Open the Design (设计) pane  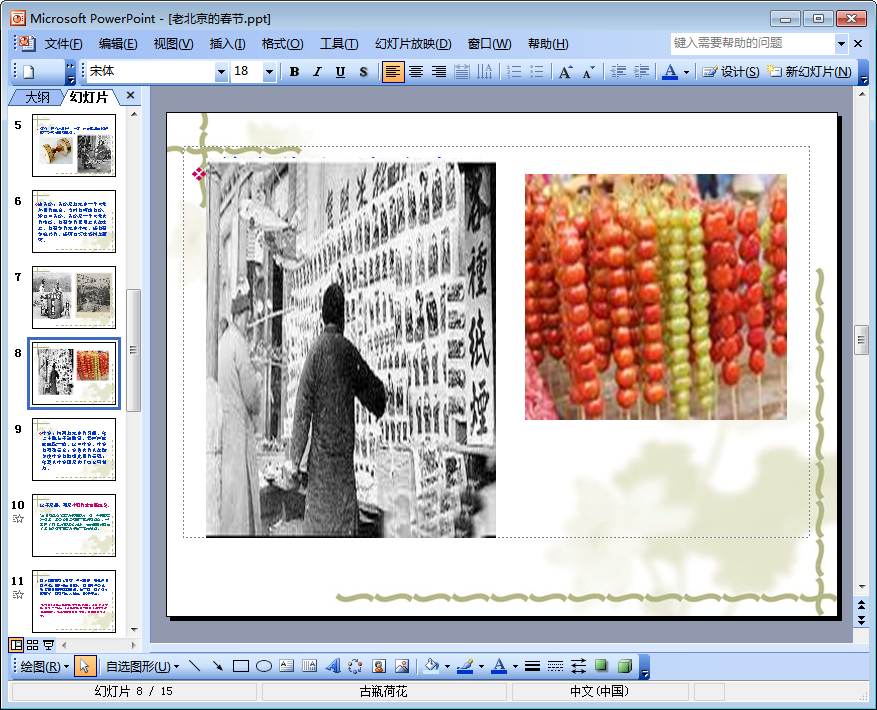coord(730,72)
